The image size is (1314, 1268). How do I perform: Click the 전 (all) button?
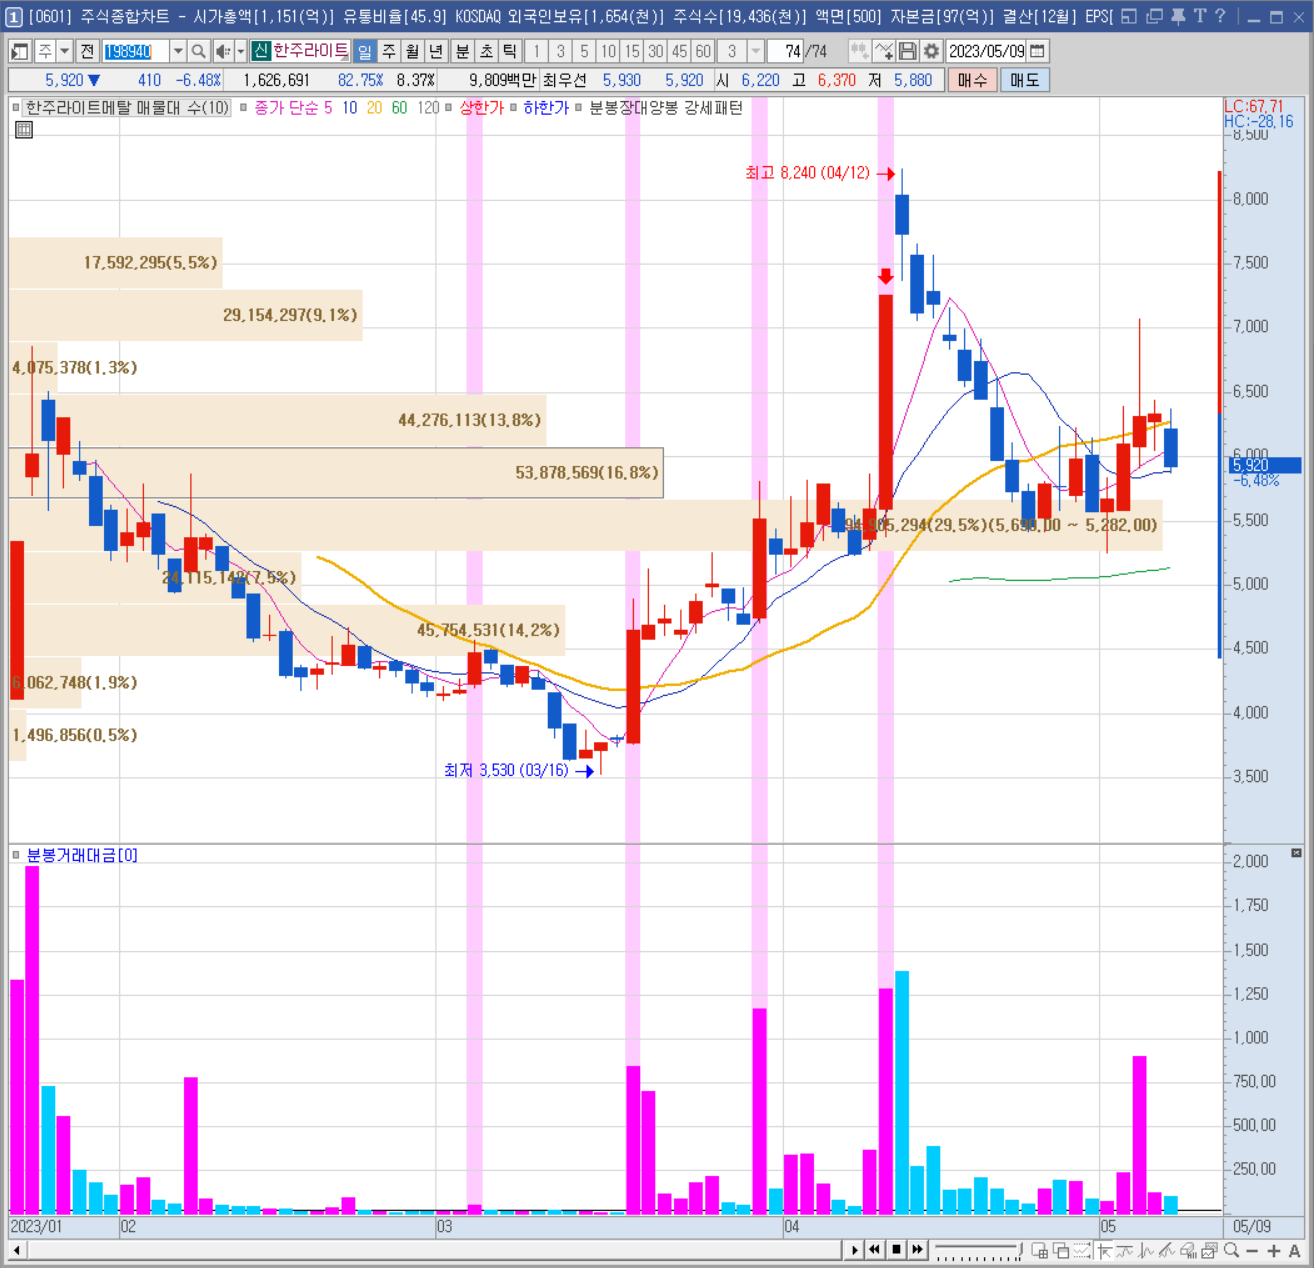tap(87, 51)
